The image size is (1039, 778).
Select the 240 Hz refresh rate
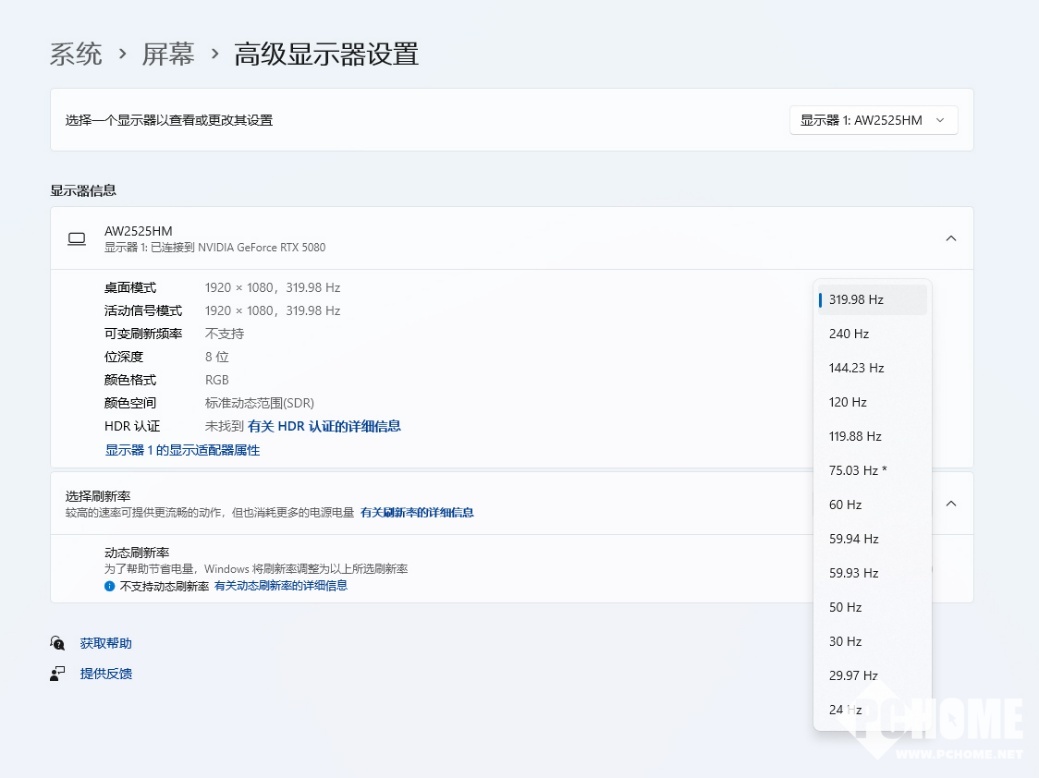coord(872,333)
